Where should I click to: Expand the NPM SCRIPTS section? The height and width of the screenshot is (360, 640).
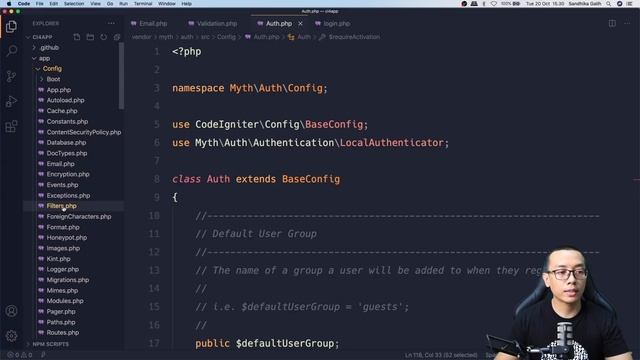pos(51,344)
